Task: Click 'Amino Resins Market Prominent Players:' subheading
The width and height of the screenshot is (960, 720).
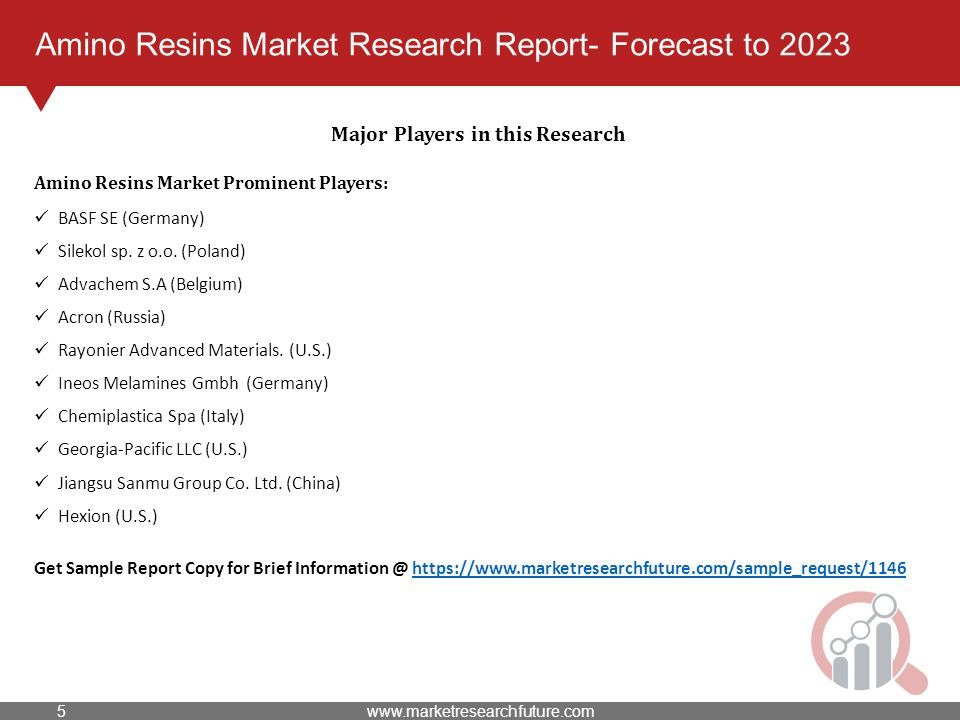Action: [211, 183]
